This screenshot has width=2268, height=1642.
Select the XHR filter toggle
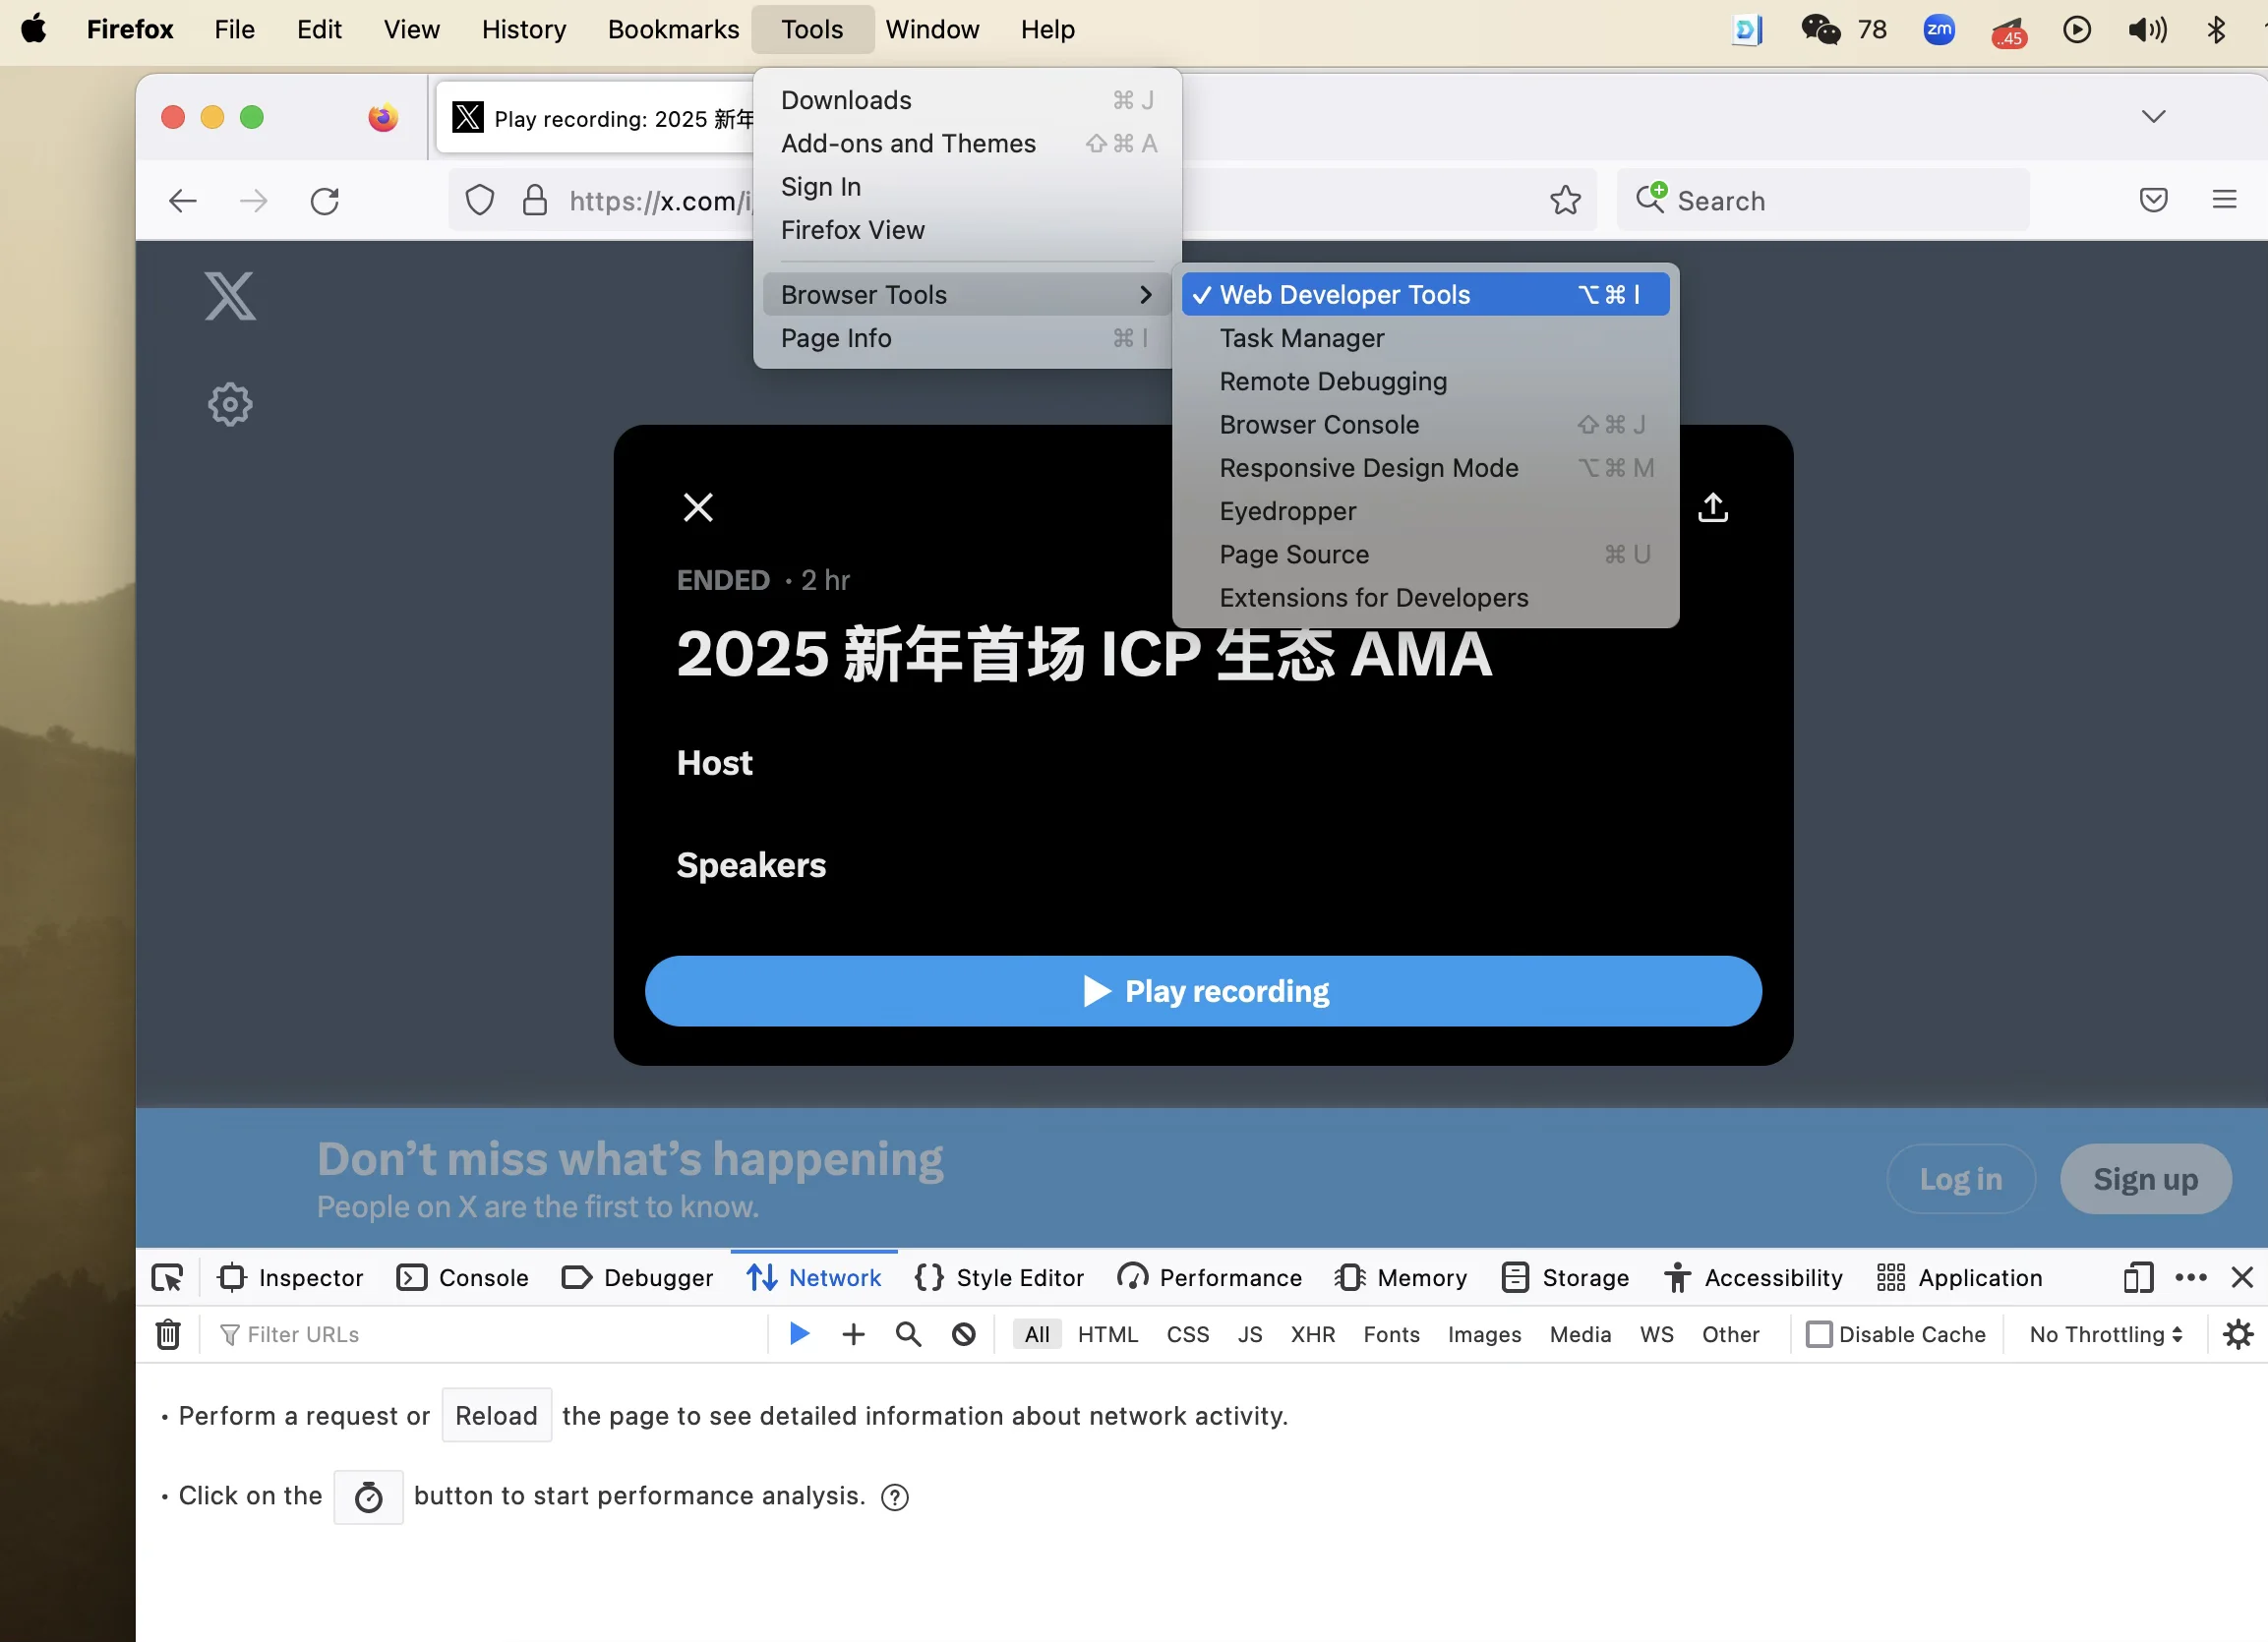(x=1312, y=1334)
